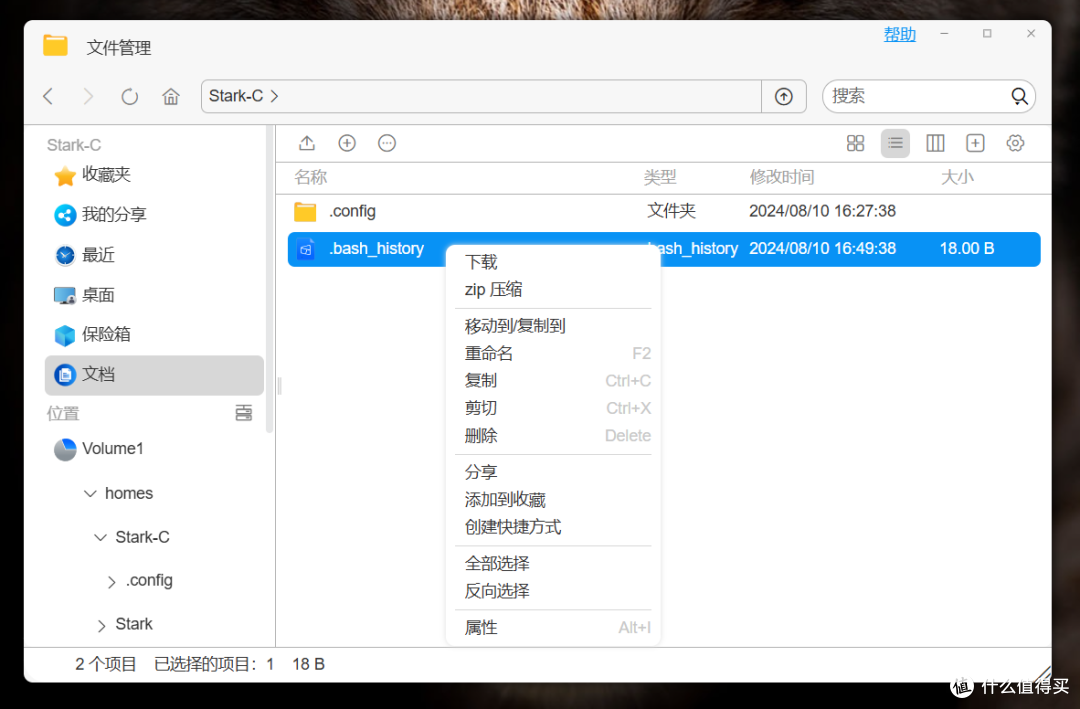Open the settings gear icon
This screenshot has height=709, width=1080.
point(1015,143)
